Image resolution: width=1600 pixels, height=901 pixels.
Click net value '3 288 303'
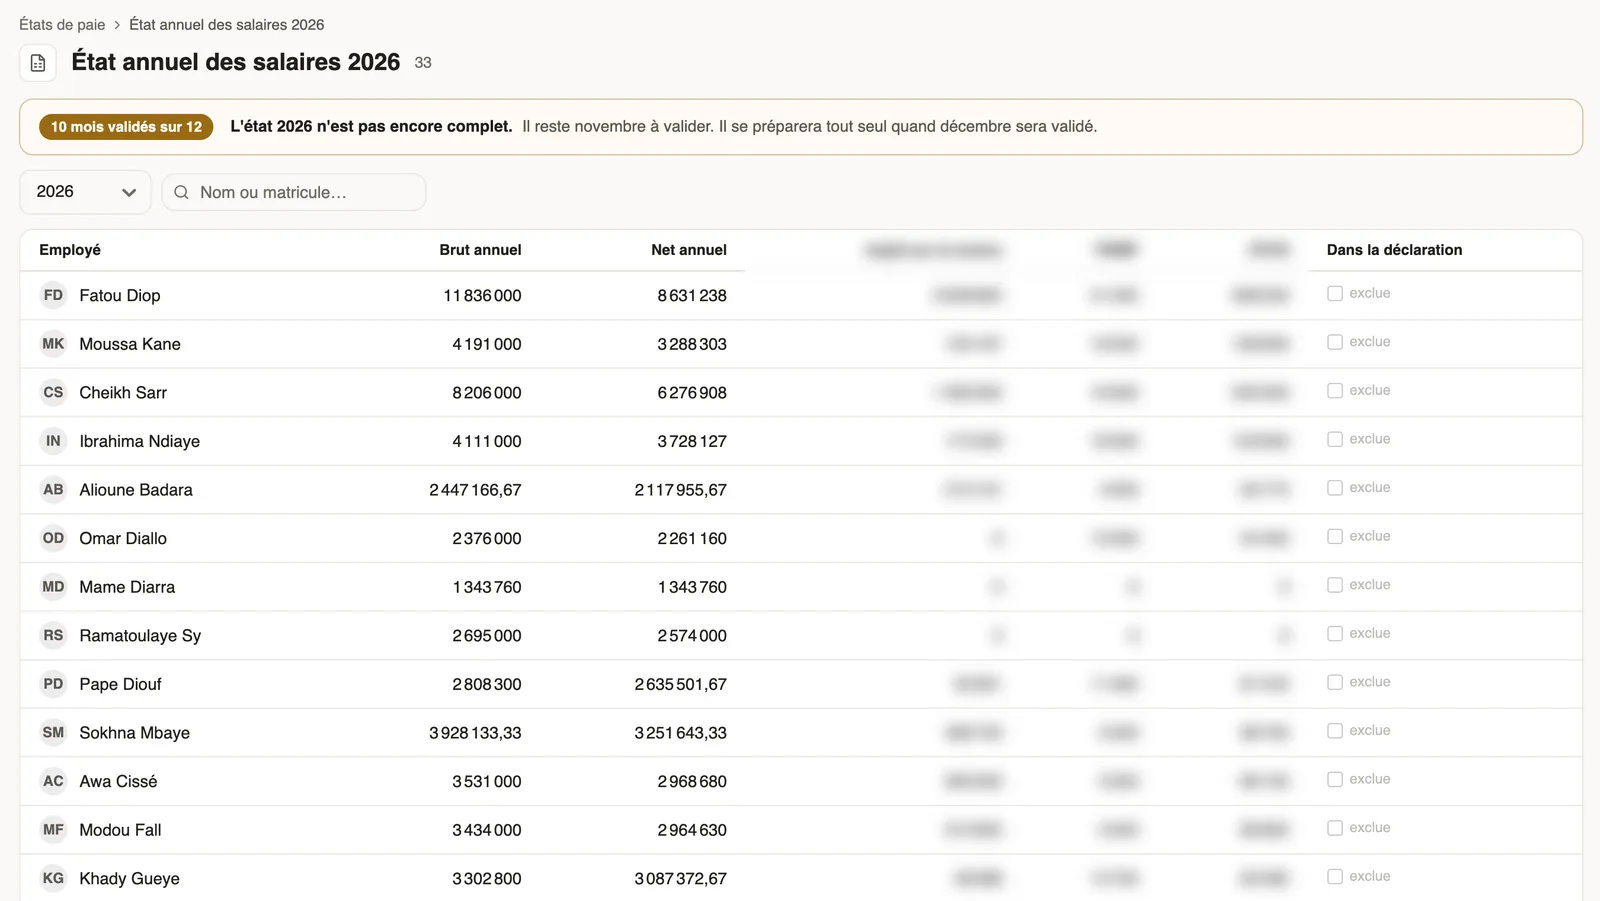coord(692,344)
